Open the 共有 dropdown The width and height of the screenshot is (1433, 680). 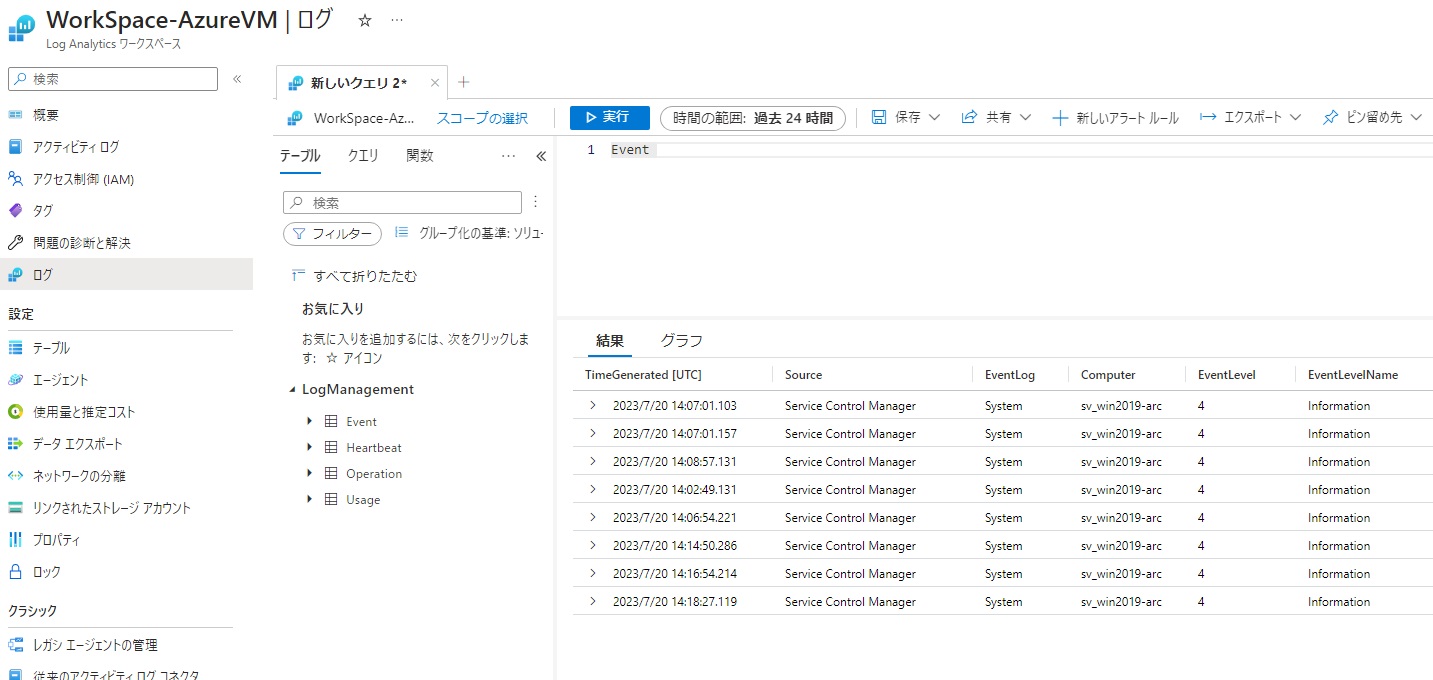pos(996,118)
